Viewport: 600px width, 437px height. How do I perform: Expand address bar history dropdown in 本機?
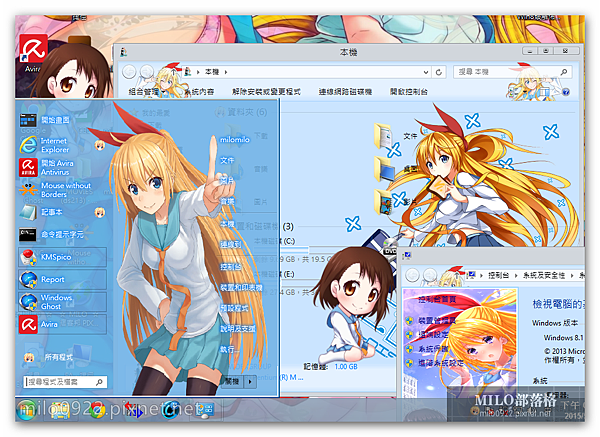tap(426, 72)
